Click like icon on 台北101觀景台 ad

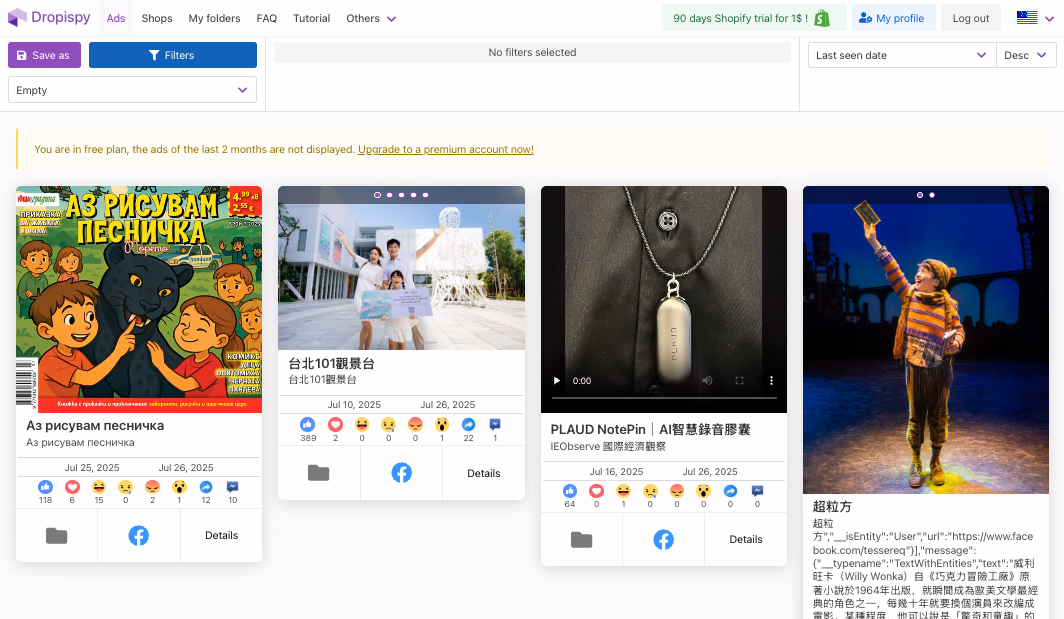pos(308,424)
